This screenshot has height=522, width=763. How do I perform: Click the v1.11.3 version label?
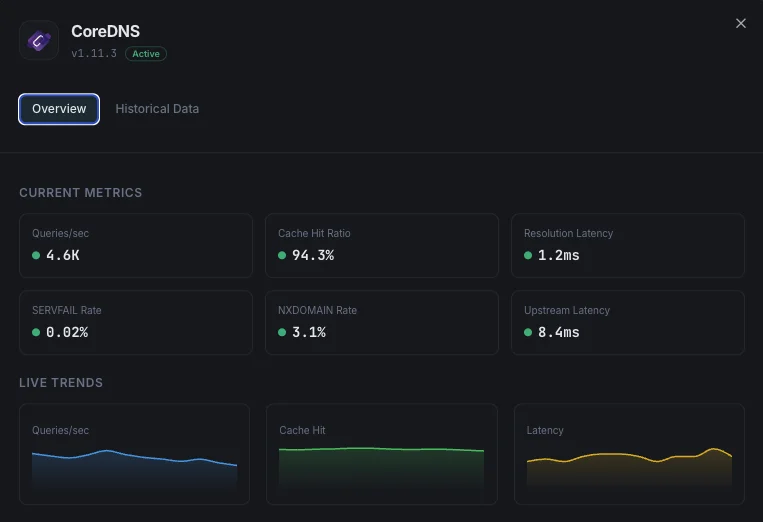(x=94, y=54)
